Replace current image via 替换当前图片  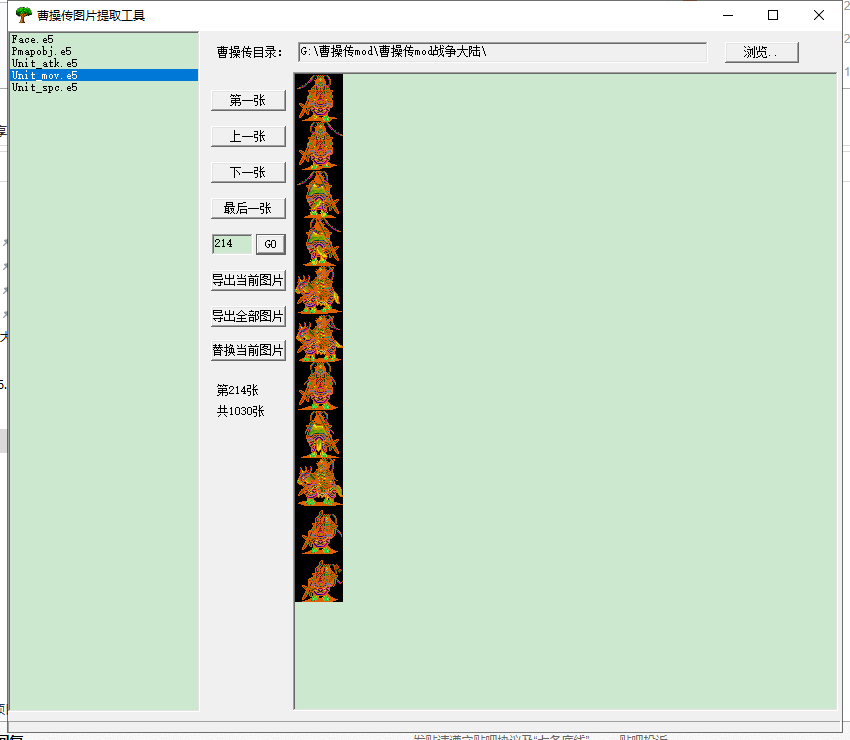[248, 350]
